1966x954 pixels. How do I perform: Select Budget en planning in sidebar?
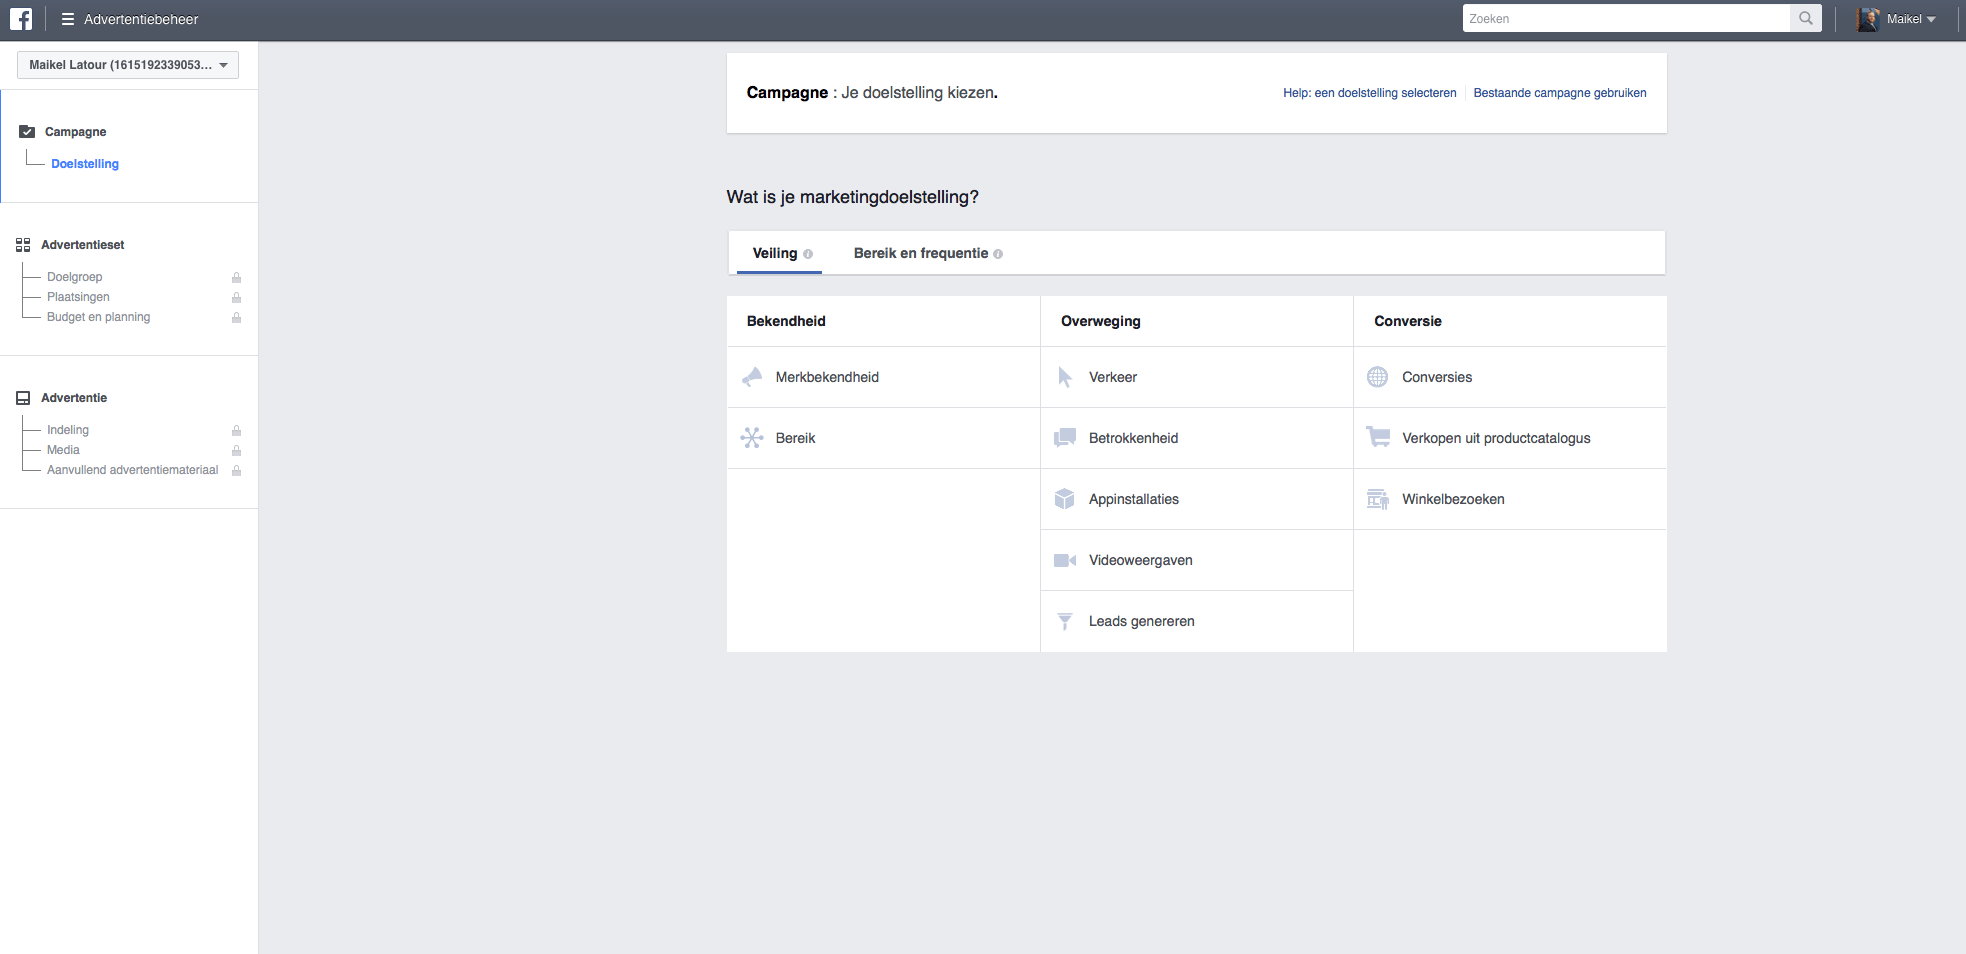tap(98, 317)
